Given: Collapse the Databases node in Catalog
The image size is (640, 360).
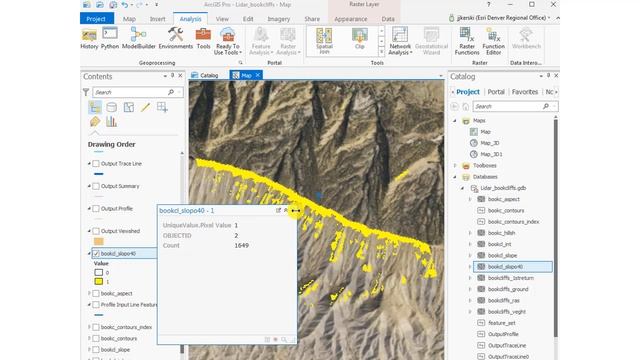Looking at the screenshot, I should (x=455, y=177).
